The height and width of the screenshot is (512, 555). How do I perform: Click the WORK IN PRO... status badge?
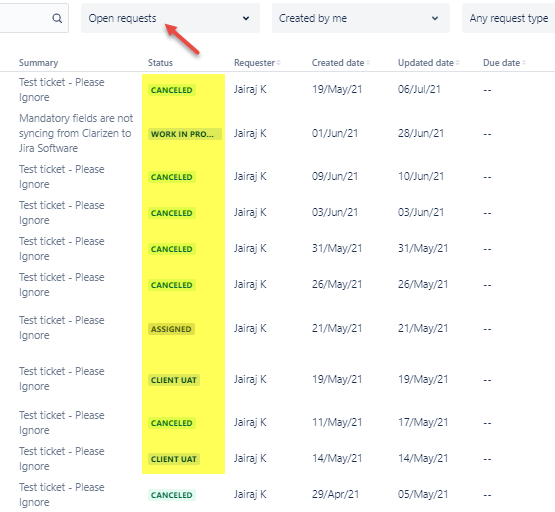(x=184, y=134)
